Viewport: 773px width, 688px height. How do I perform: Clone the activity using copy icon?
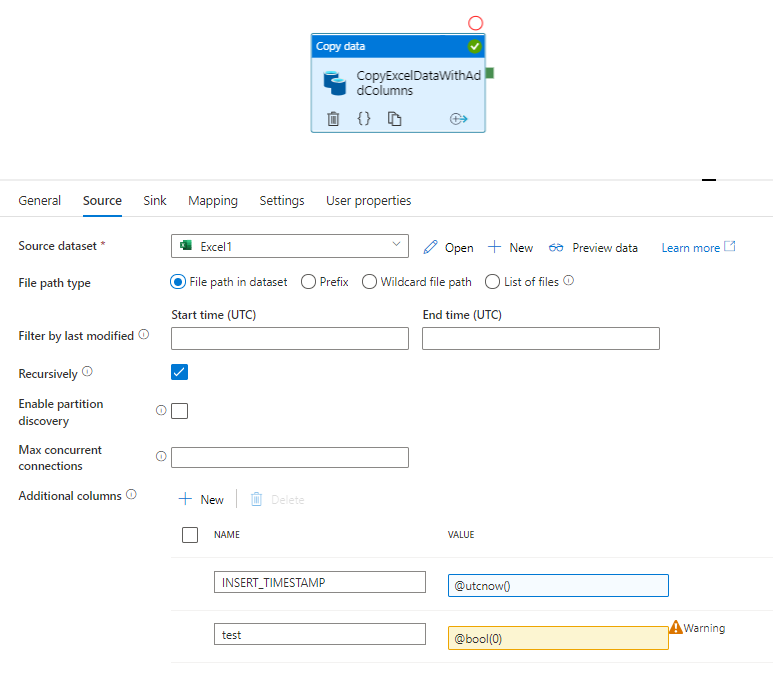(394, 119)
